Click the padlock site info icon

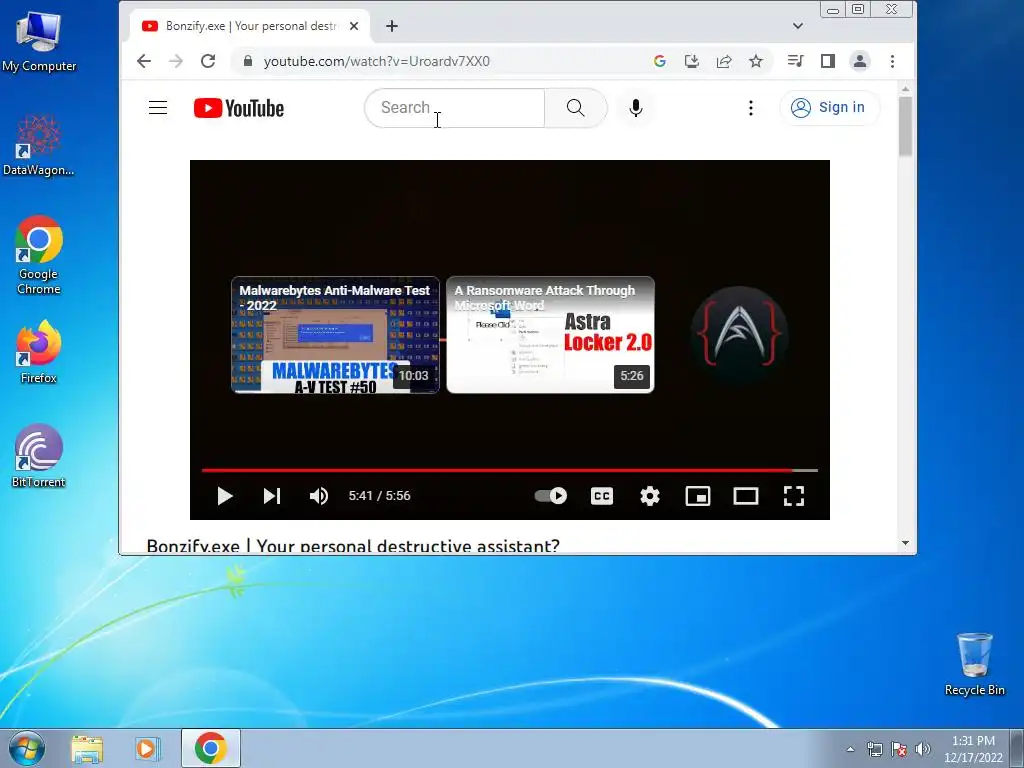point(248,61)
